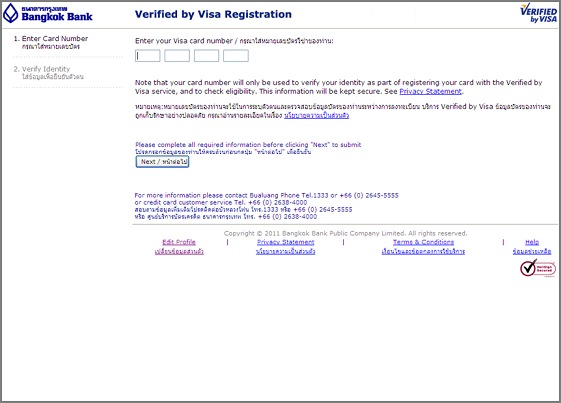Open the footer Privacy Statement link

pos(286,242)
